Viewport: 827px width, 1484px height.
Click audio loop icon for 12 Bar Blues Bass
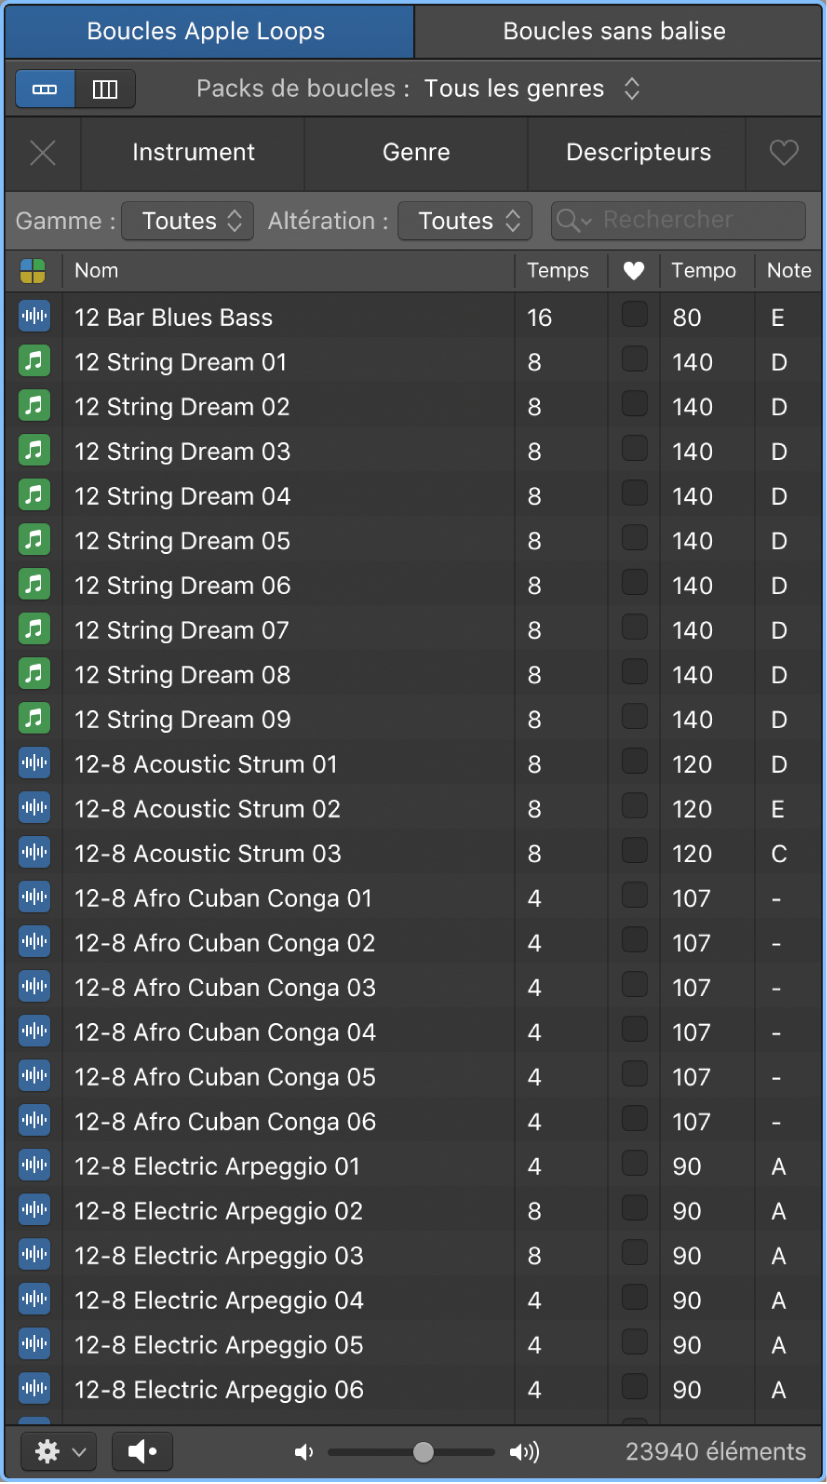pyautogui.click(x=34, y=317)
